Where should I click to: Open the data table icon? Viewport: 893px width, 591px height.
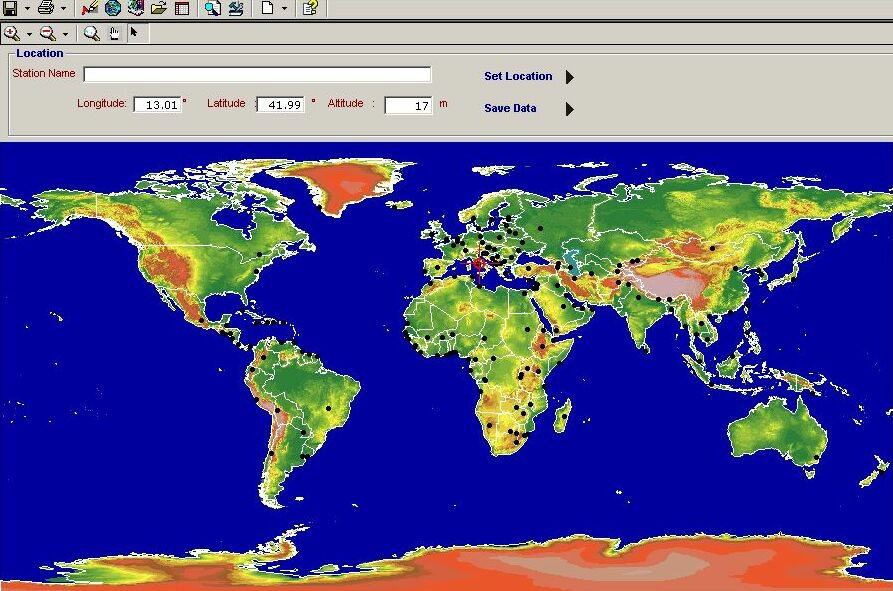tap(180, 10)
